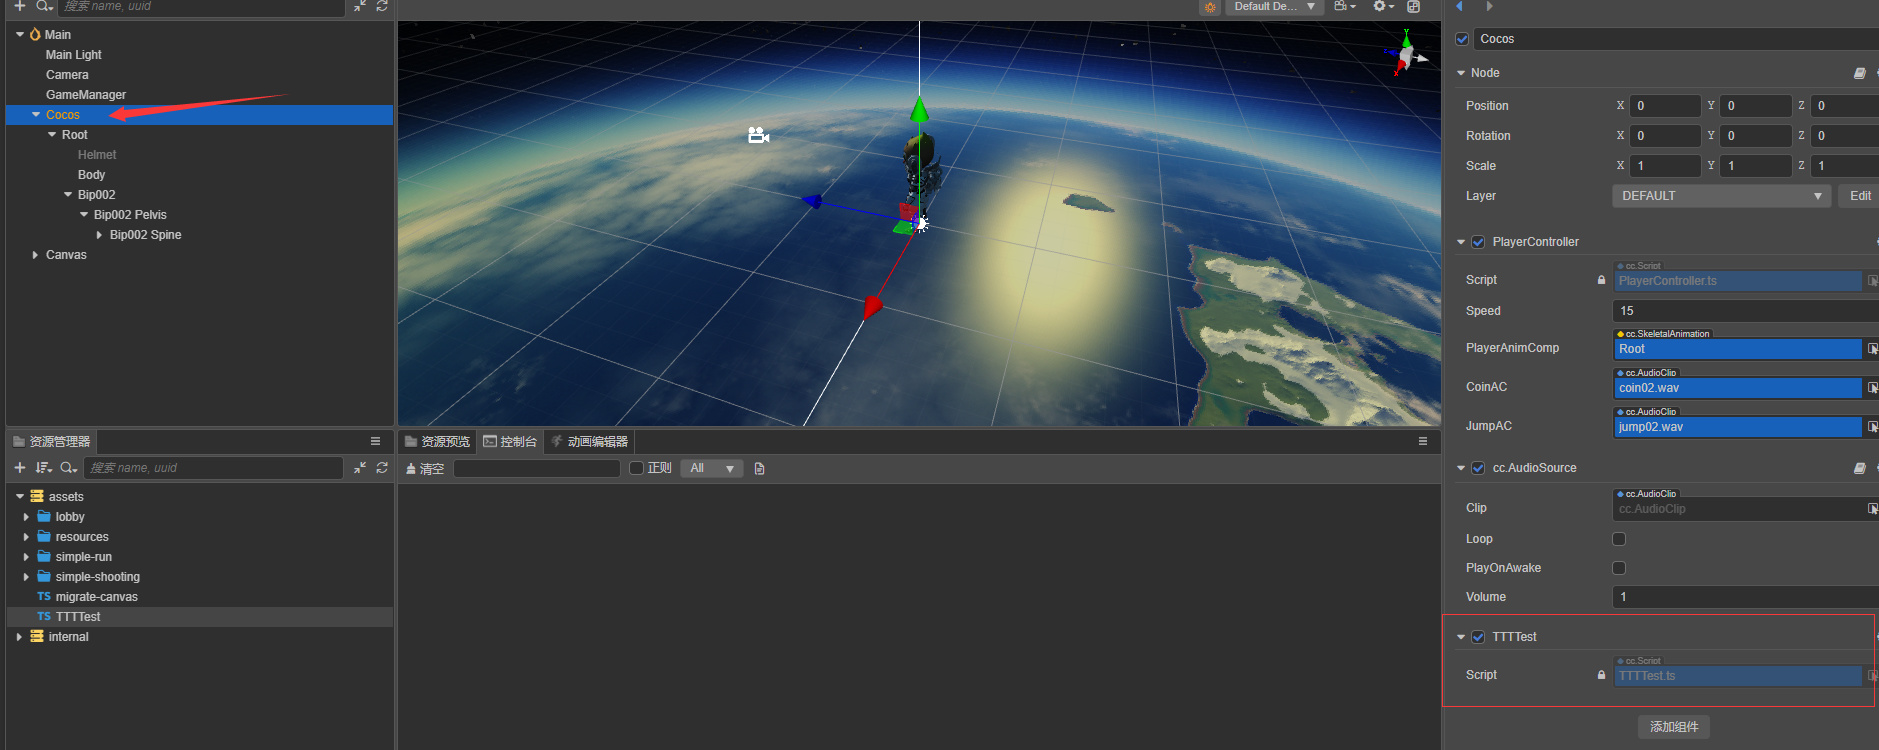
Task: Open asset sort options
Action: [43, 468]
